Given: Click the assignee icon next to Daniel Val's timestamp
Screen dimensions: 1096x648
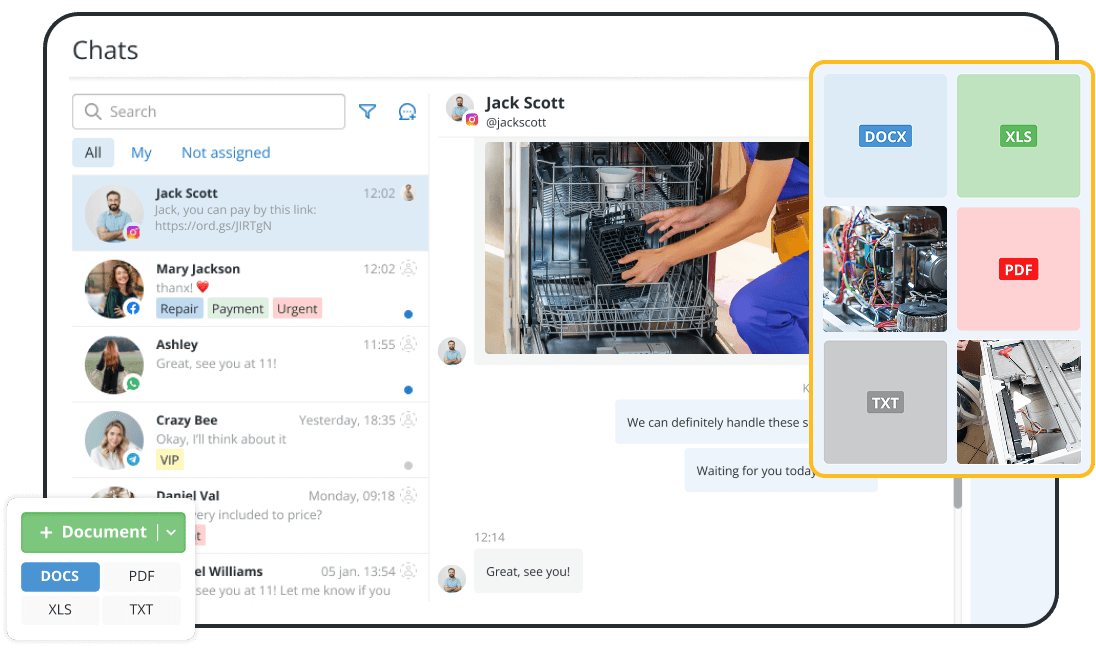Looking at the screenshot, I should [408, 495].
